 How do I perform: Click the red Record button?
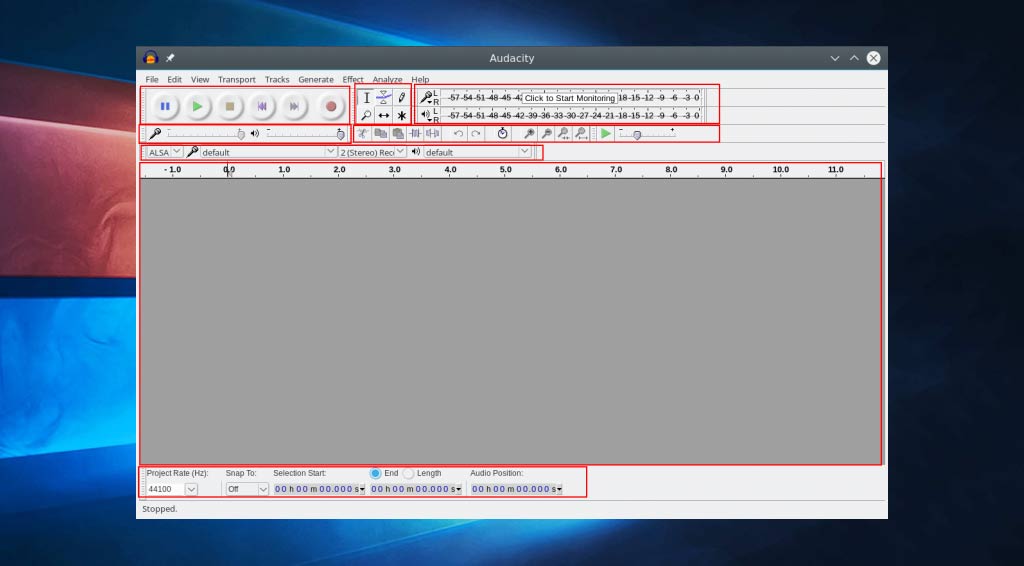[x=330, y=106]
